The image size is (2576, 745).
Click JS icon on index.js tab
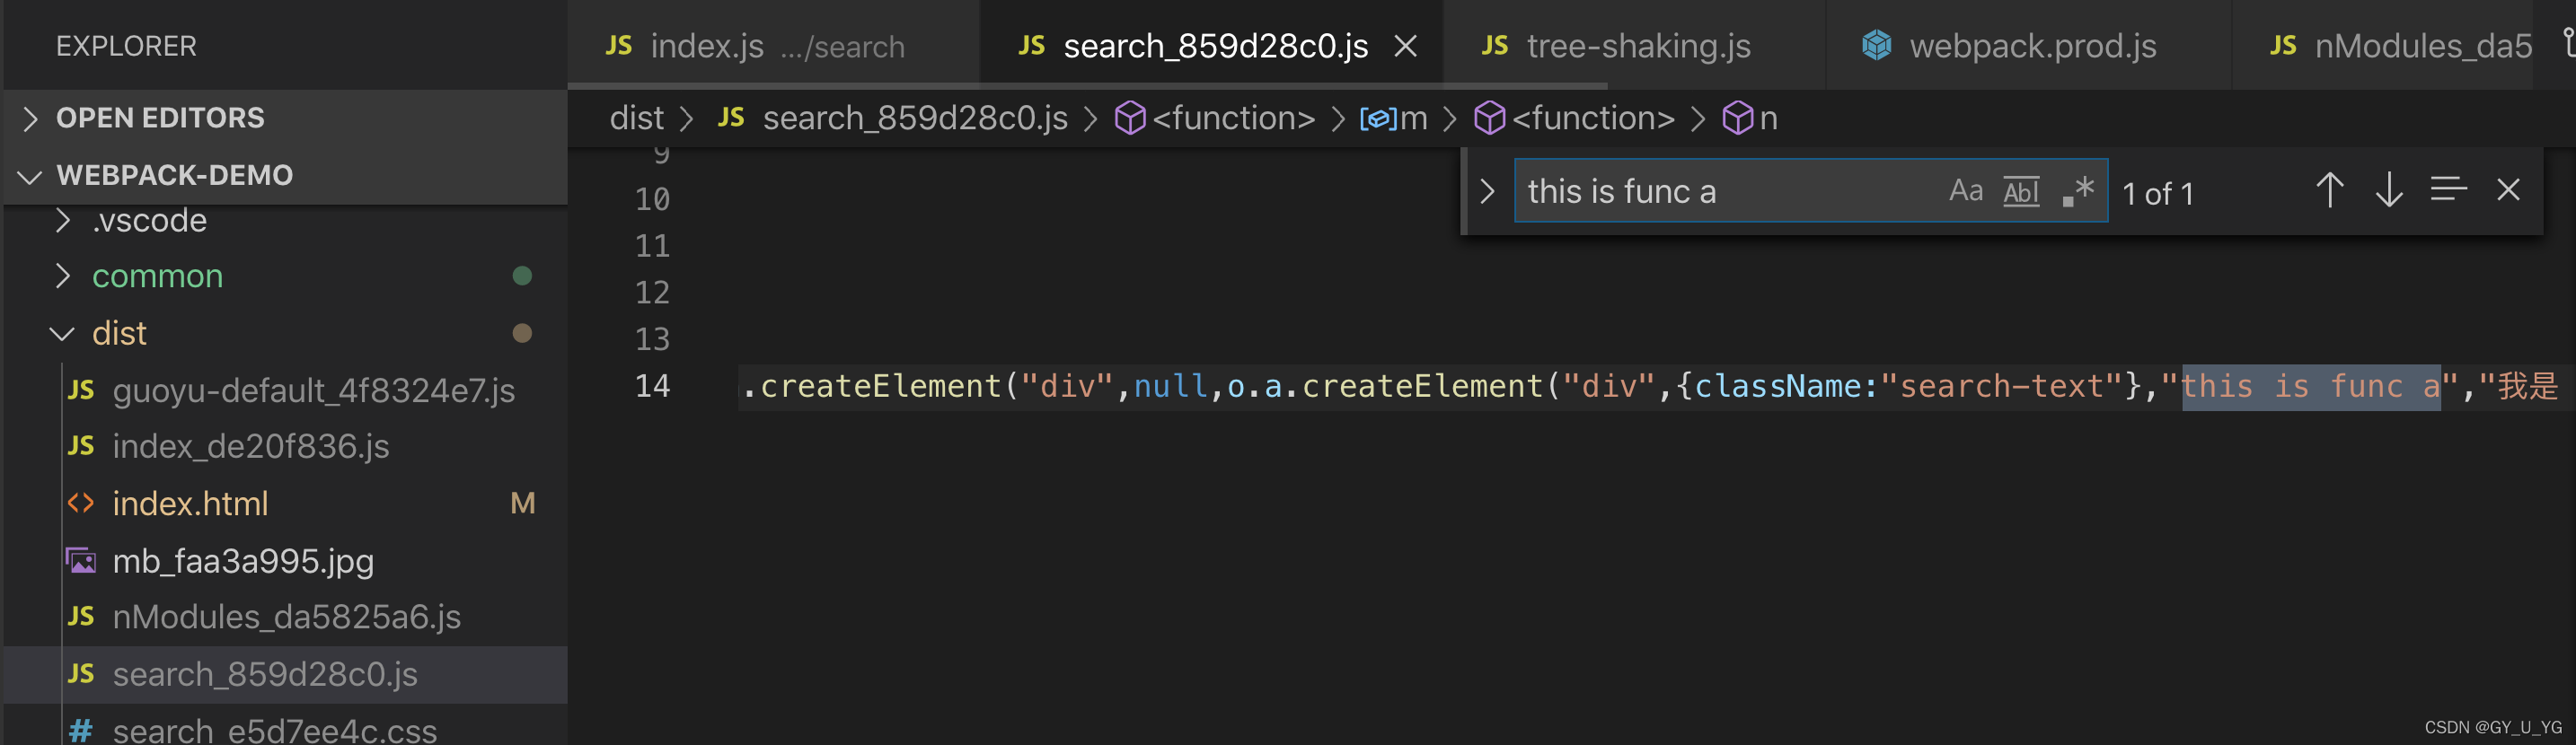619,45
